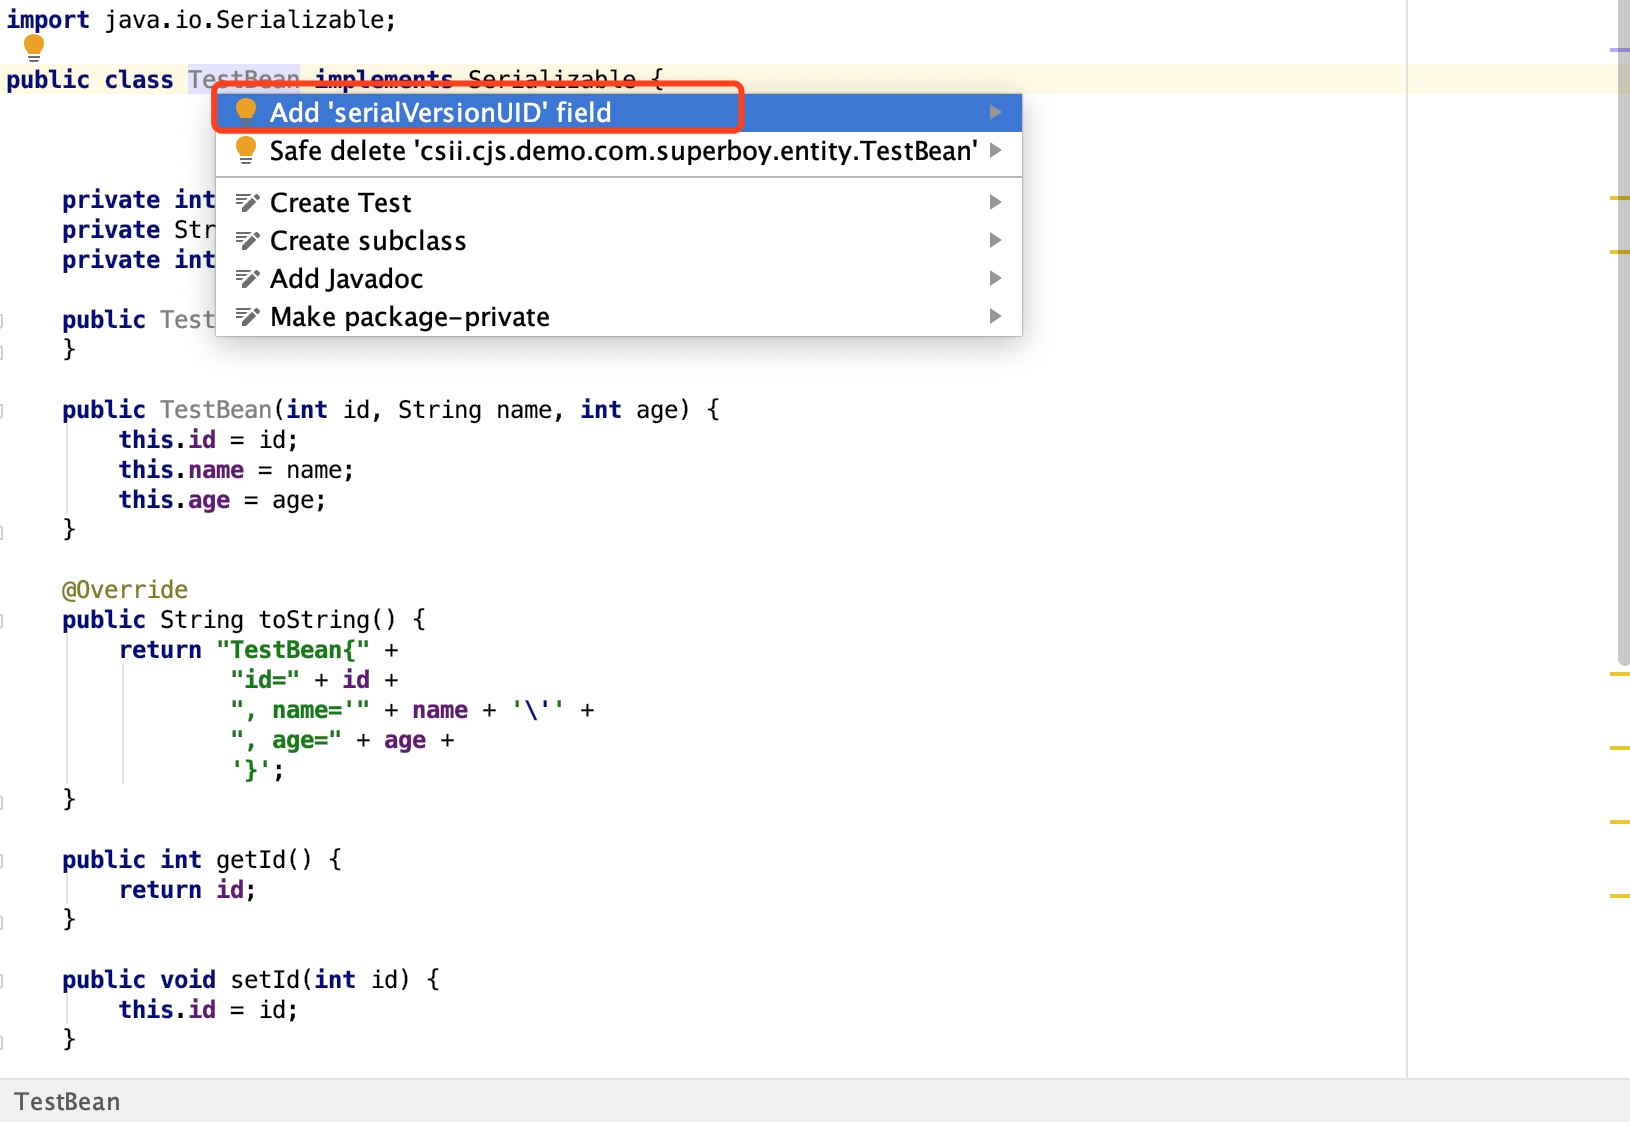
Task: Click the TestBean breadcrumb at the bottom
Action: tap(66, 1101)
